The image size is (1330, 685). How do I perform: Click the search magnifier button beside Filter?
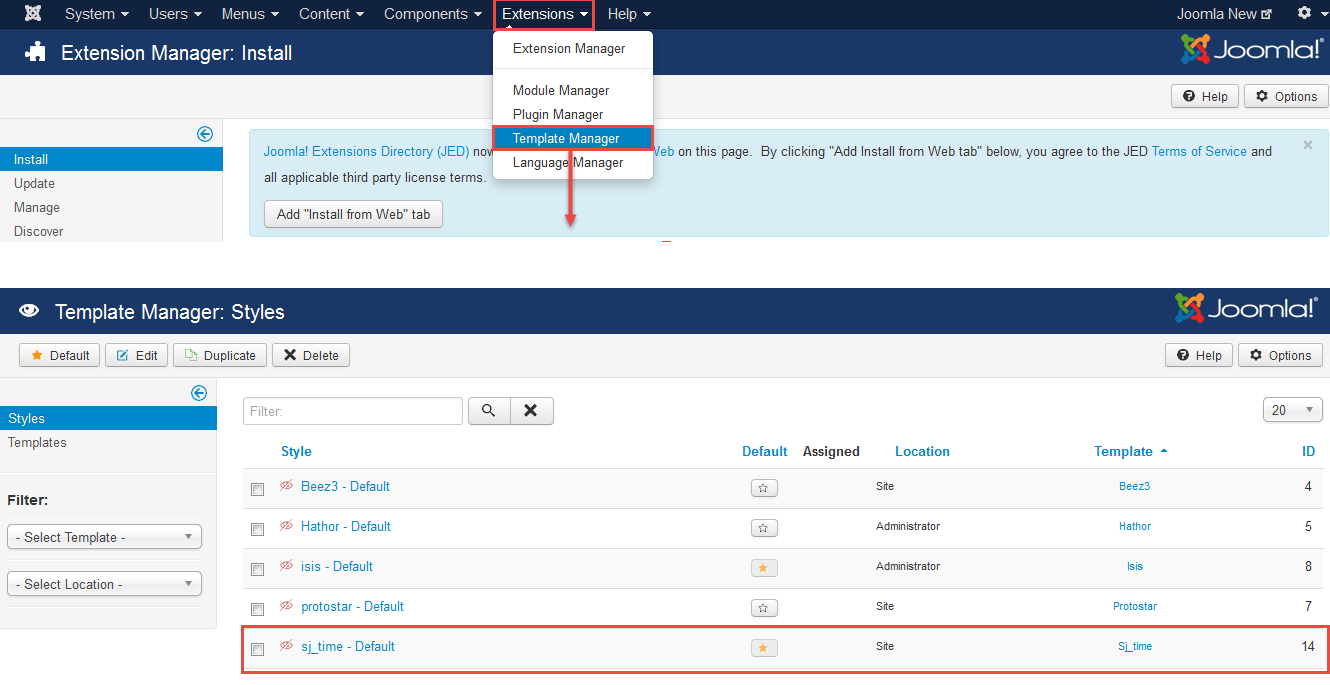click(x=489, y=411)
